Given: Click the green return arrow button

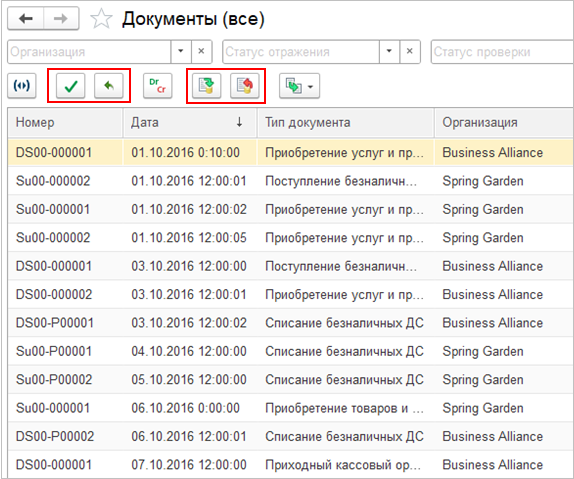Looking at the screenshot, I should [x=109, y=86].
